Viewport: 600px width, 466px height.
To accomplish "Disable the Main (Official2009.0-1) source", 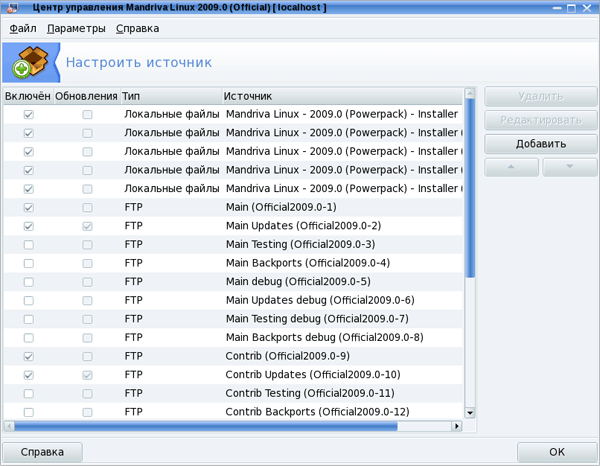I will [x=28, y=207].
